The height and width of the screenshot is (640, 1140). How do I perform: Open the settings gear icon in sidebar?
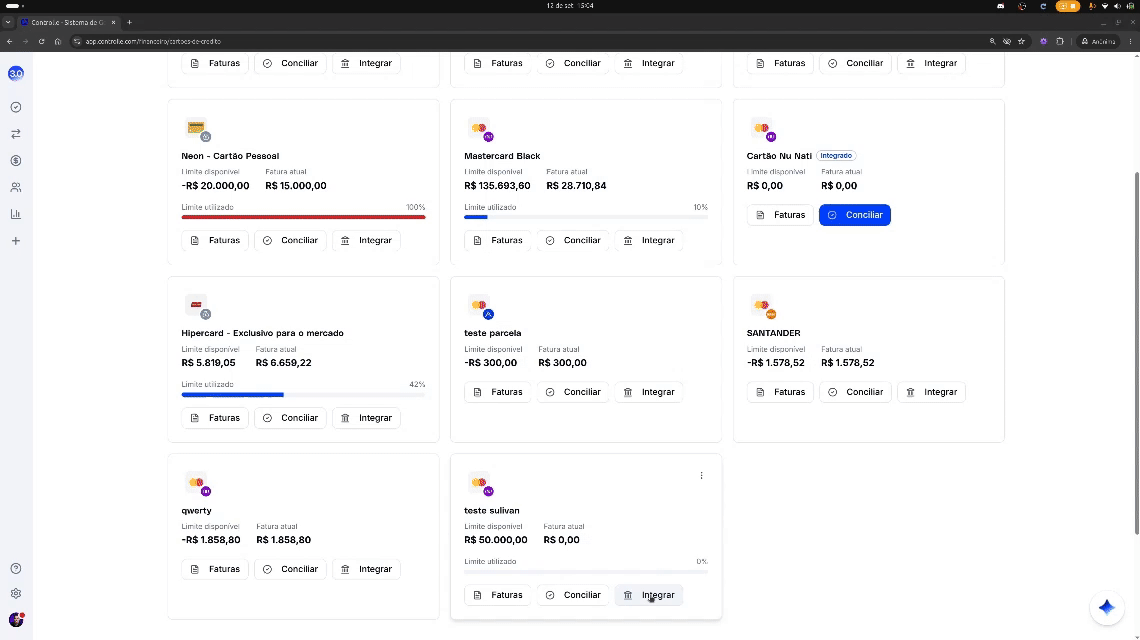[16, 593]
